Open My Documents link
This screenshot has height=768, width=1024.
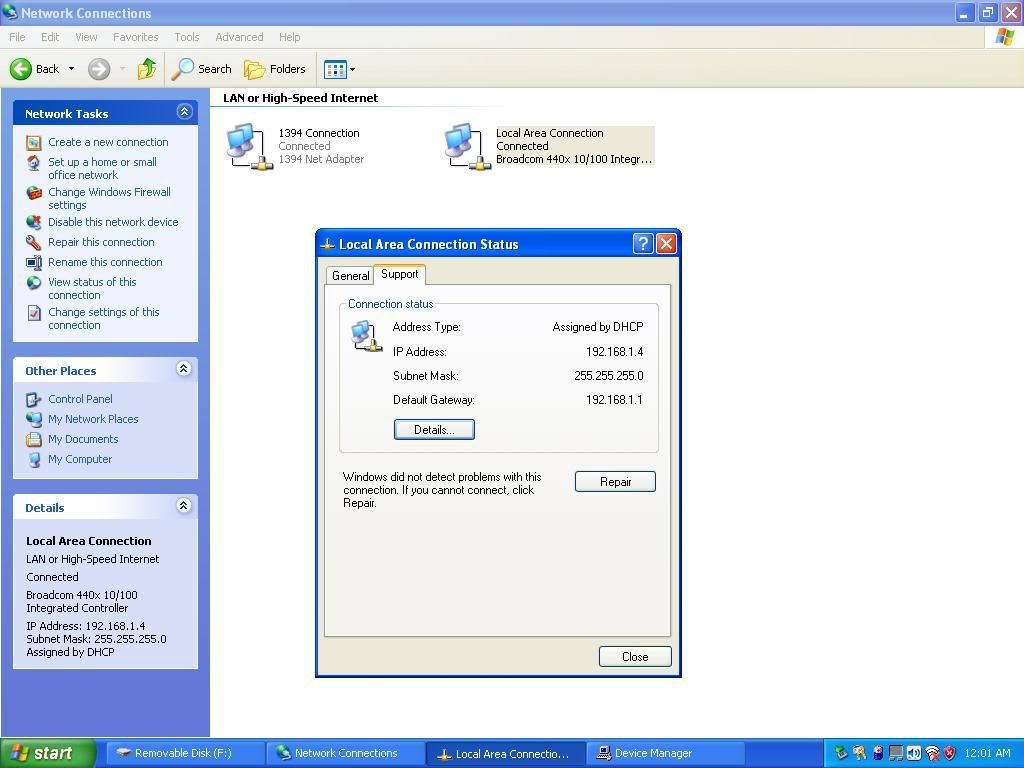83,439
